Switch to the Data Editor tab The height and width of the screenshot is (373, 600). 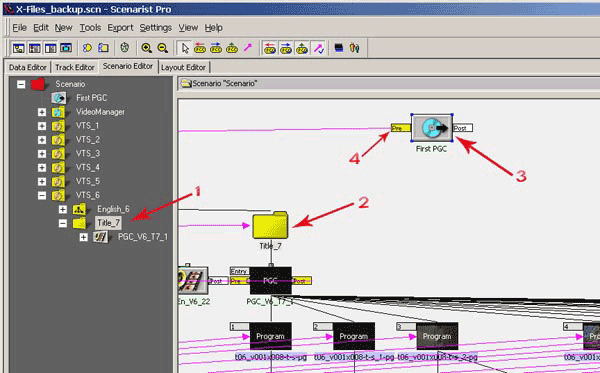pyautogui.click(x=28, y=67)
